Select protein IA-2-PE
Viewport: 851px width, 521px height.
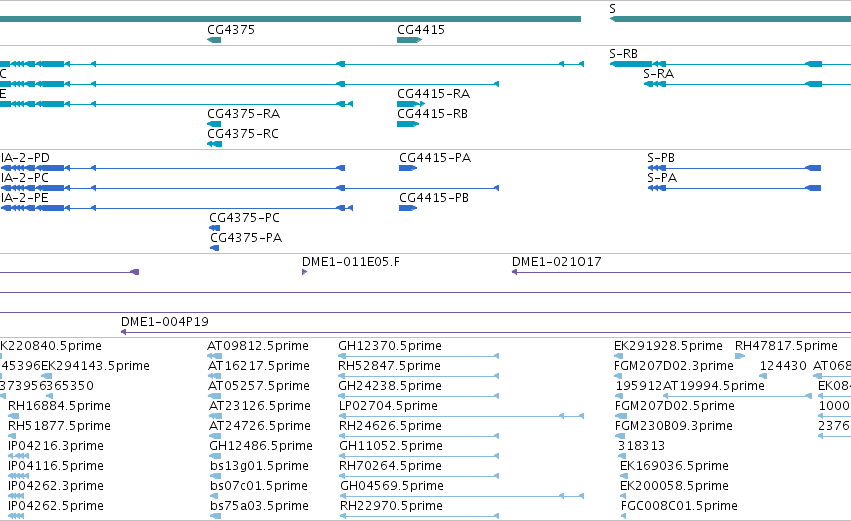tap(24, 198)
